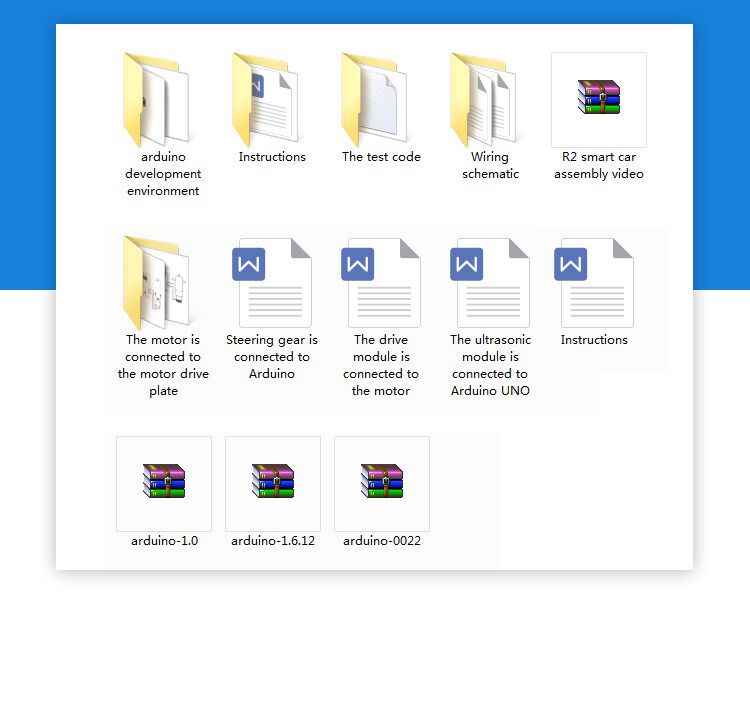
Task: Open The test code folder icon
Action: 375,100
